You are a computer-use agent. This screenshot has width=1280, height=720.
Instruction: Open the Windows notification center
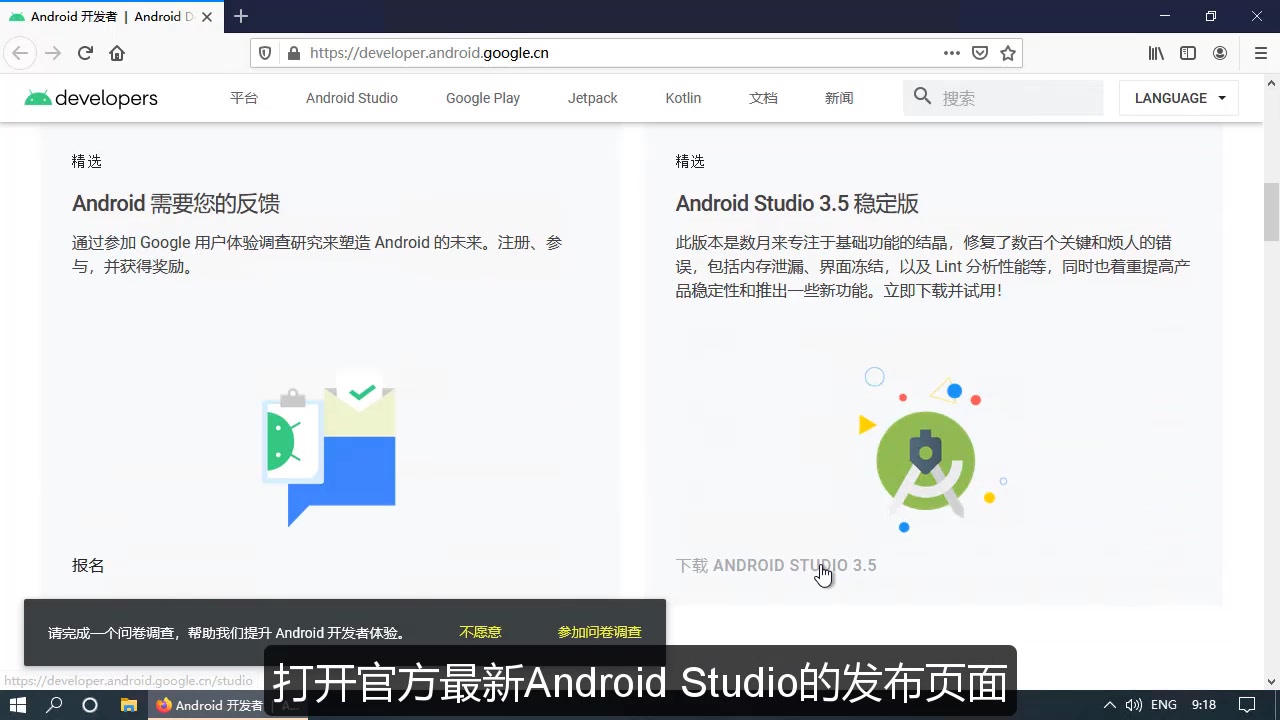(x=1246, y=705)
